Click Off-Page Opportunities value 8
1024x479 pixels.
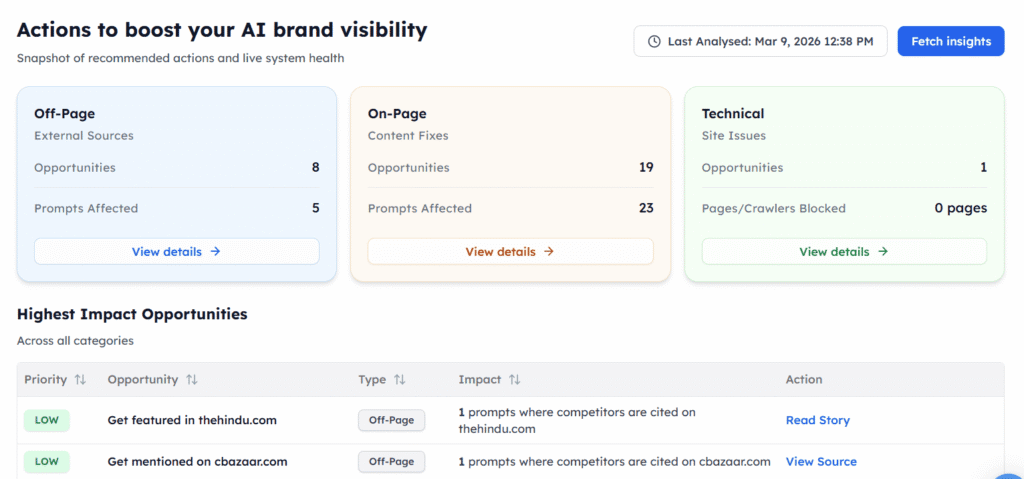pyautogui.click(x=315, y=167)
